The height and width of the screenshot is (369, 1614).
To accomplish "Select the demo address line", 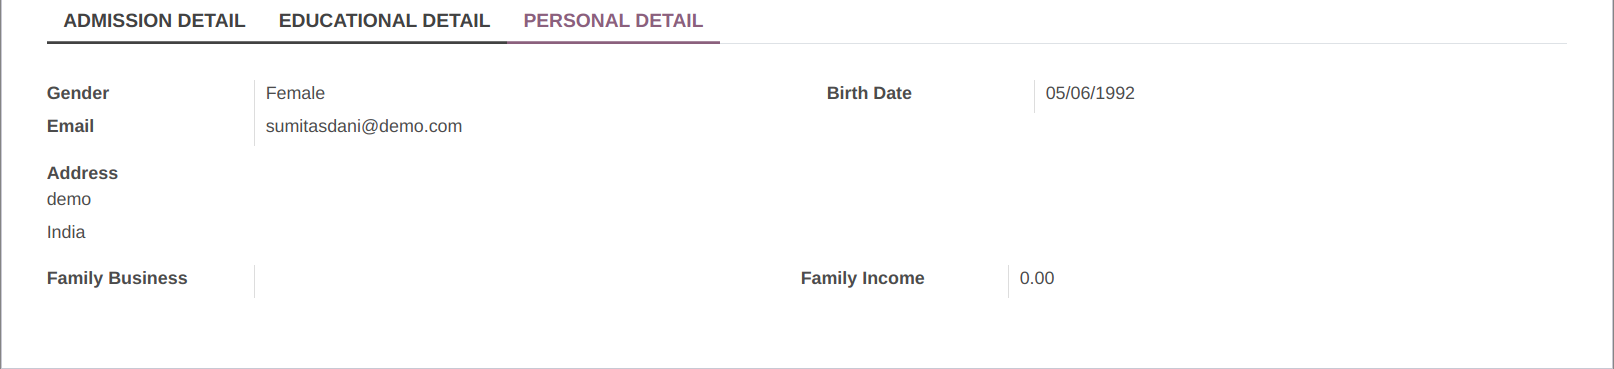I will point(69,199).
